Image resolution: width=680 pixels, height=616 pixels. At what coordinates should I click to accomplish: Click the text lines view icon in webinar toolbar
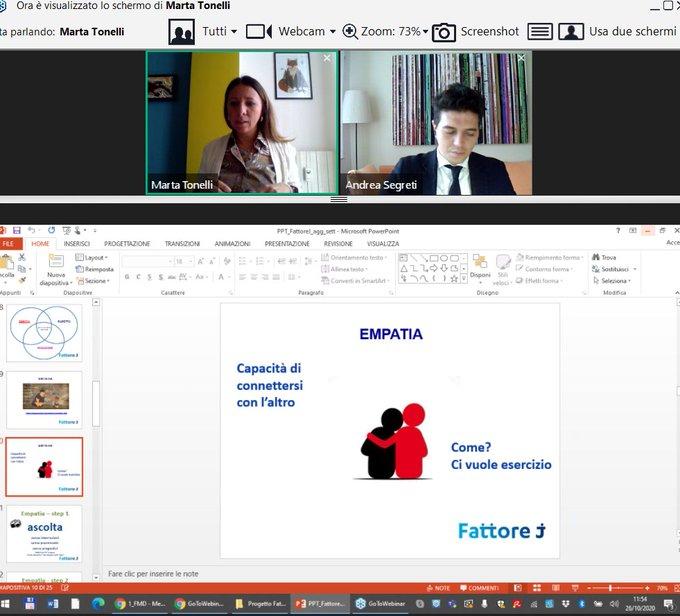click(539, 32)
